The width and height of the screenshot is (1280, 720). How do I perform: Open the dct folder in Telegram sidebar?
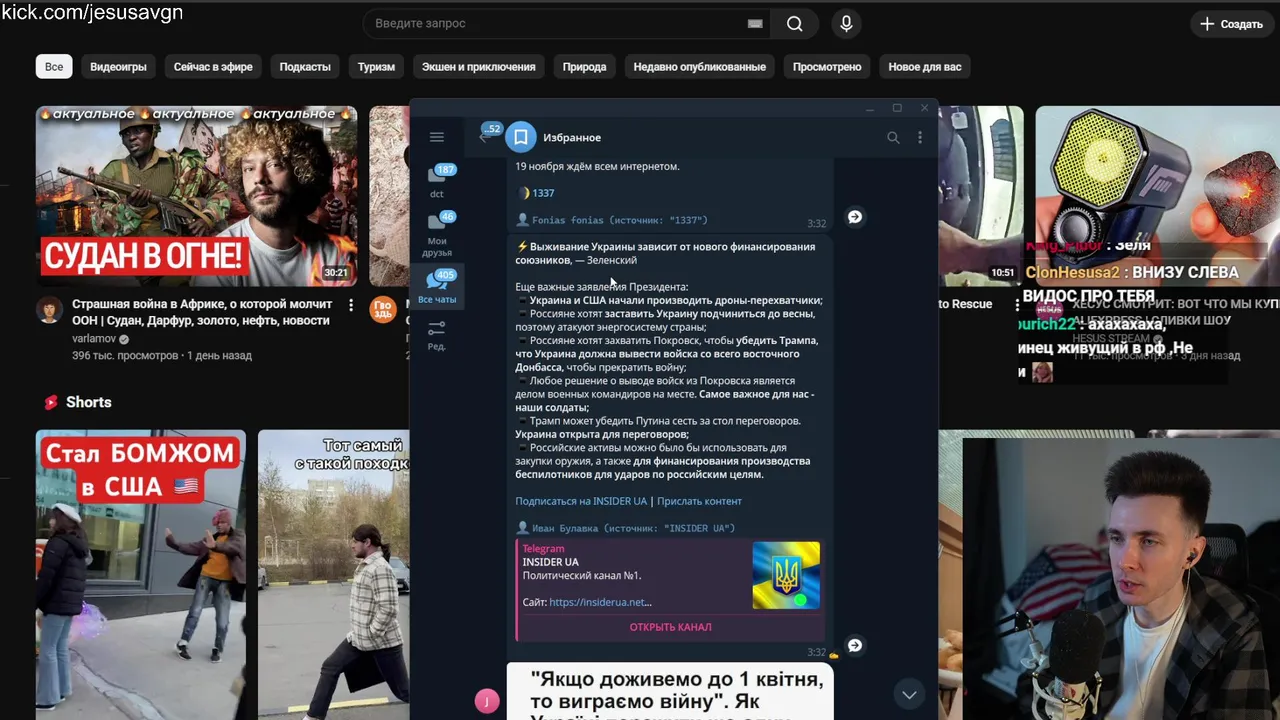click(x=437, y=180)
